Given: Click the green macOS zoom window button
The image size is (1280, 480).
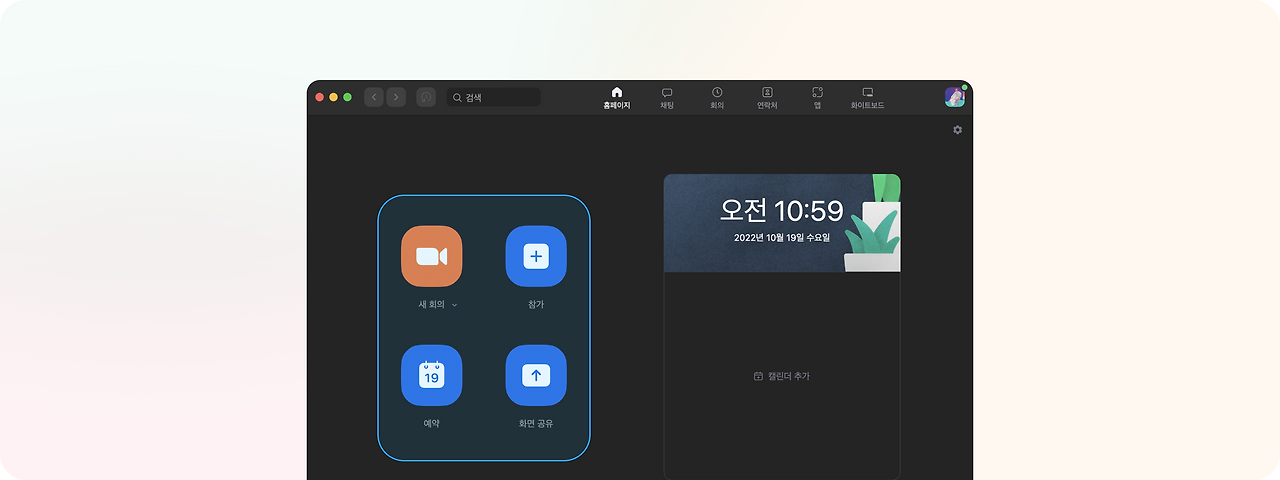Looking at the screenshot, I should [347, 97].
